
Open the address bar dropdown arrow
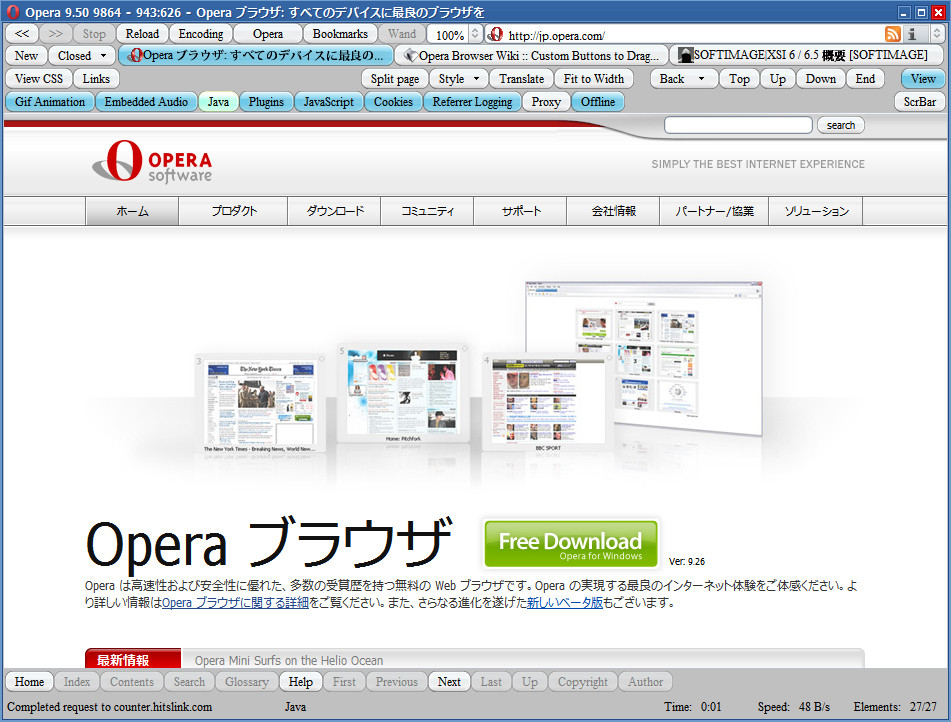[938, 35]
